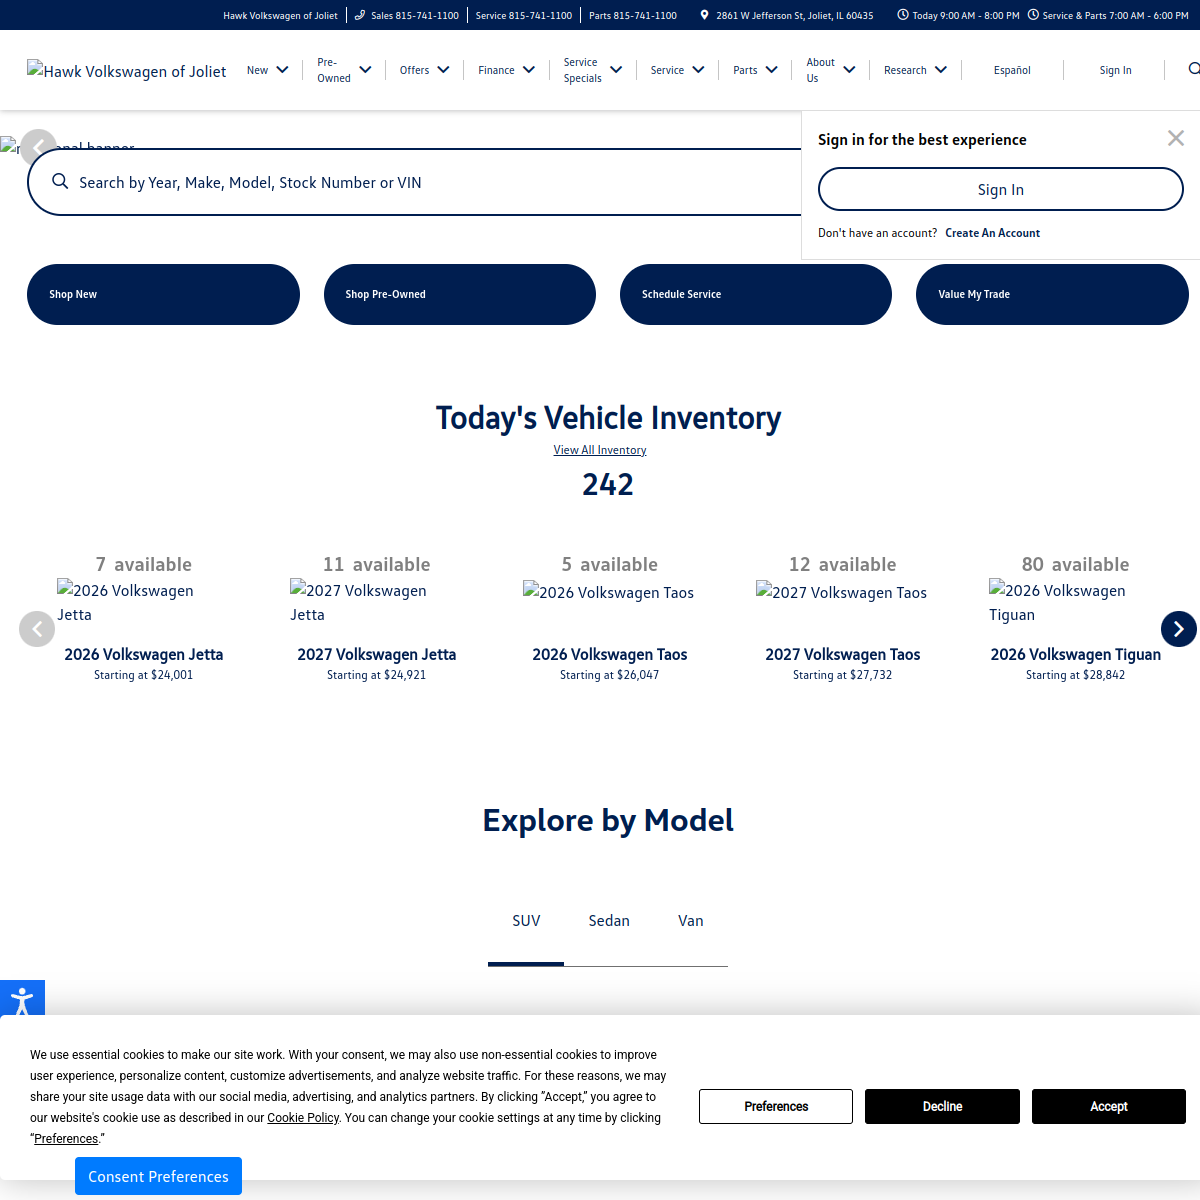Viewport: 1200px width, 1200px height.
Task: Advance the inventory carousel to next slide
Action: pyautogui.click(x=1179, y=629)
